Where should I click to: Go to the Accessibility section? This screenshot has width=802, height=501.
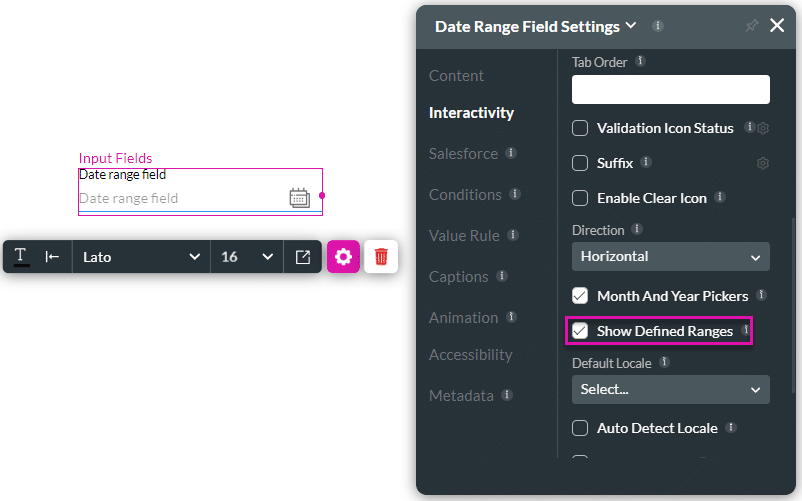[470, 355]
